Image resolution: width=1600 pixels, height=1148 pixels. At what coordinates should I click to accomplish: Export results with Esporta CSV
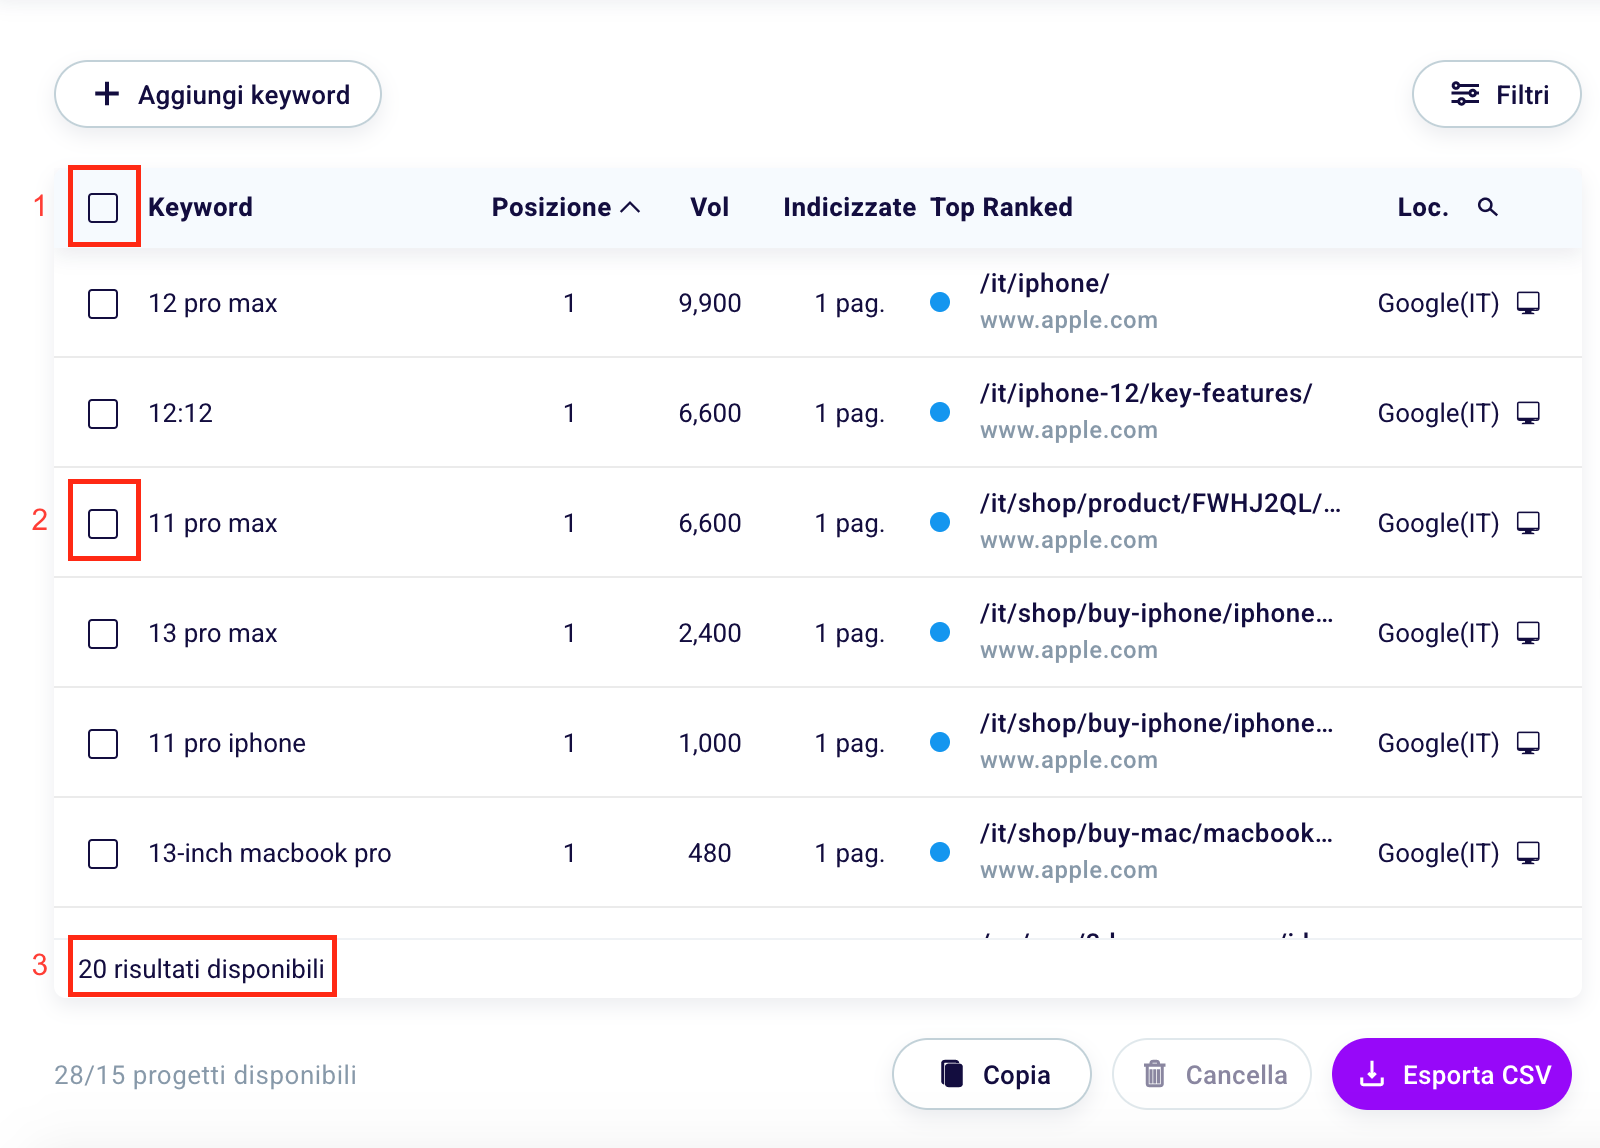tap(1451, 1074)
